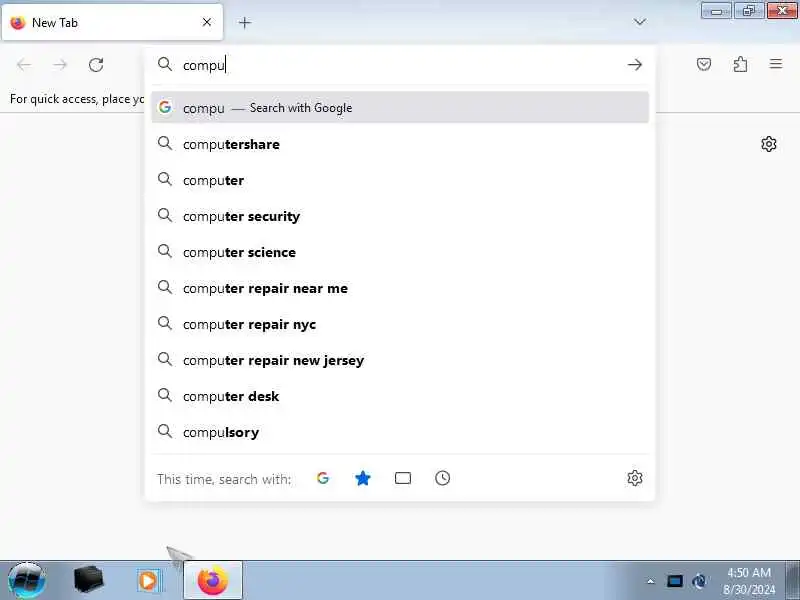Reload the page with the refresh icon
Image resolution: width=800 pixels, height=600 pixels.
pos(96,65)
